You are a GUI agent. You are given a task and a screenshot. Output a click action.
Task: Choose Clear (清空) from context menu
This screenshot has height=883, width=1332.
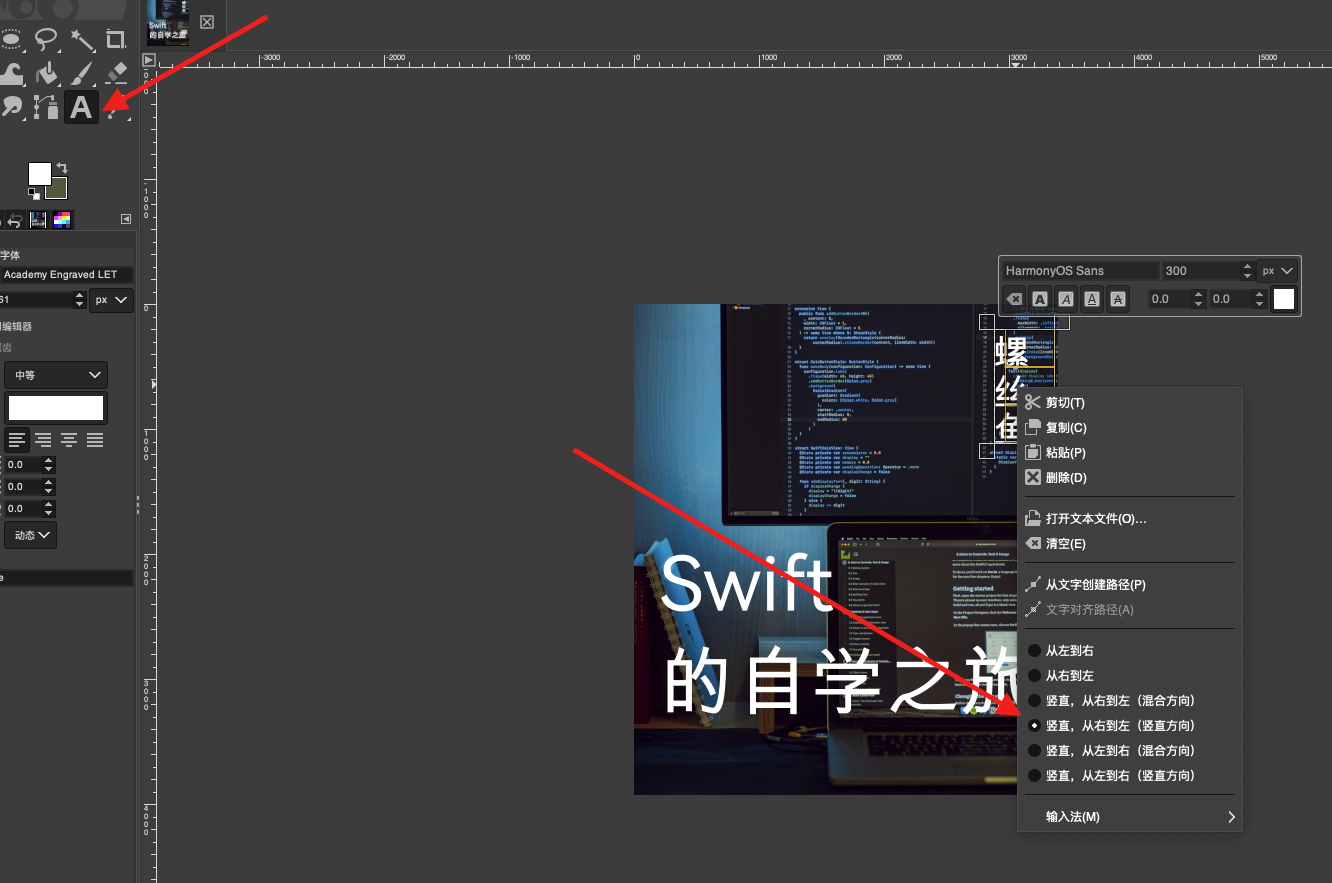click(x=1130, y=543)
